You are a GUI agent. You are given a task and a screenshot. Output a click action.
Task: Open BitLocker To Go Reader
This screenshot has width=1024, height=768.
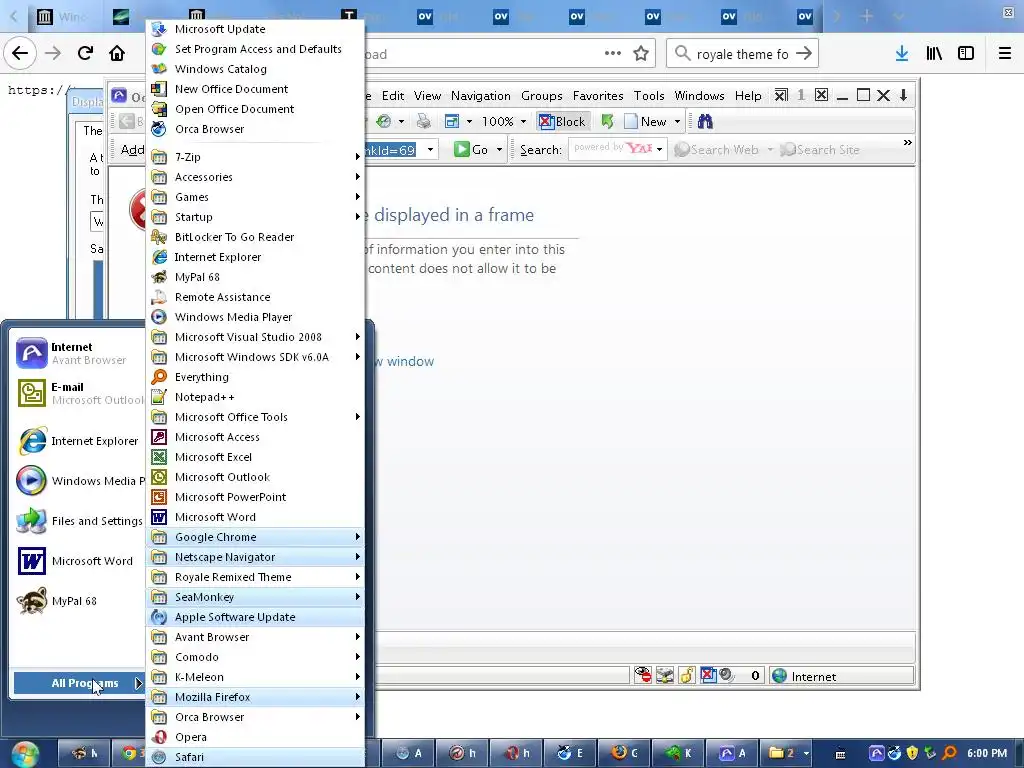tap(255, 237)
